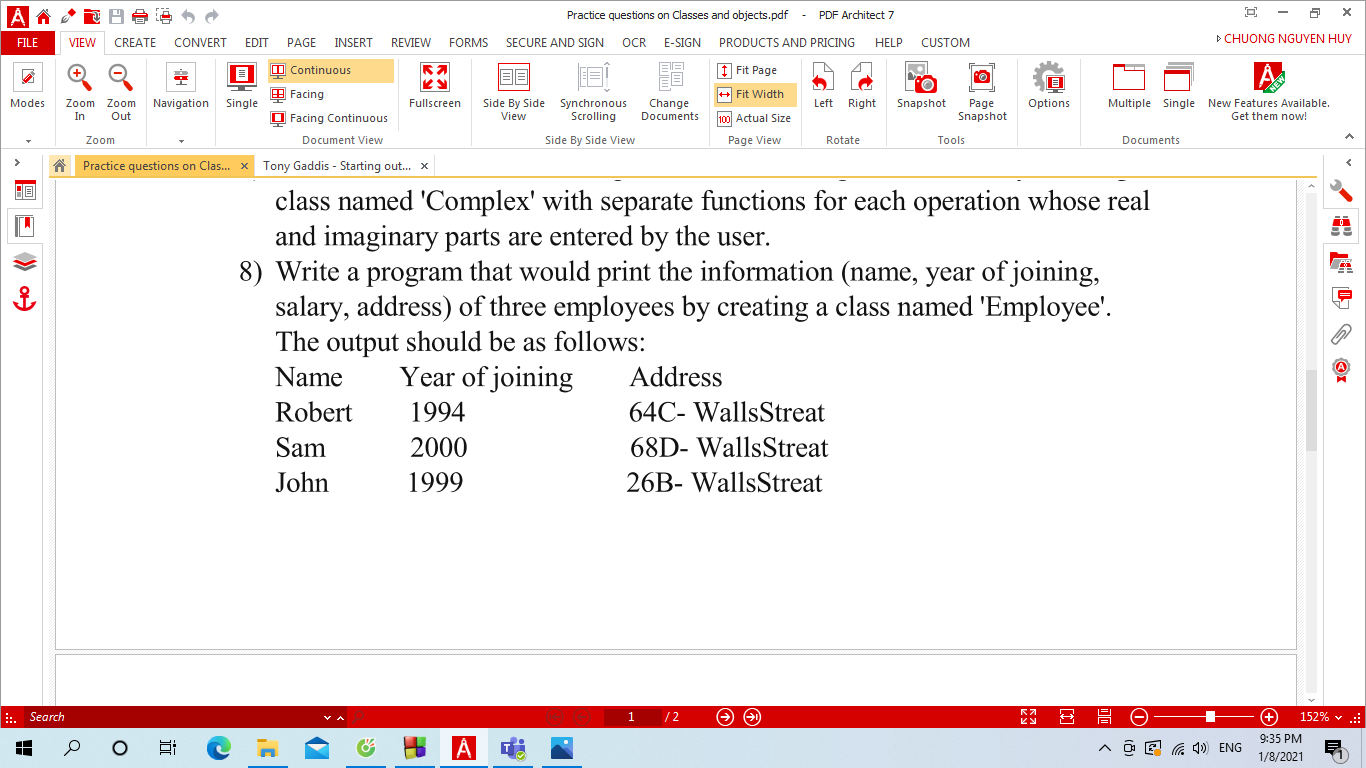Open the comments panel in the right sidebar
The image size is (1366, 768).
[1341, 296]
